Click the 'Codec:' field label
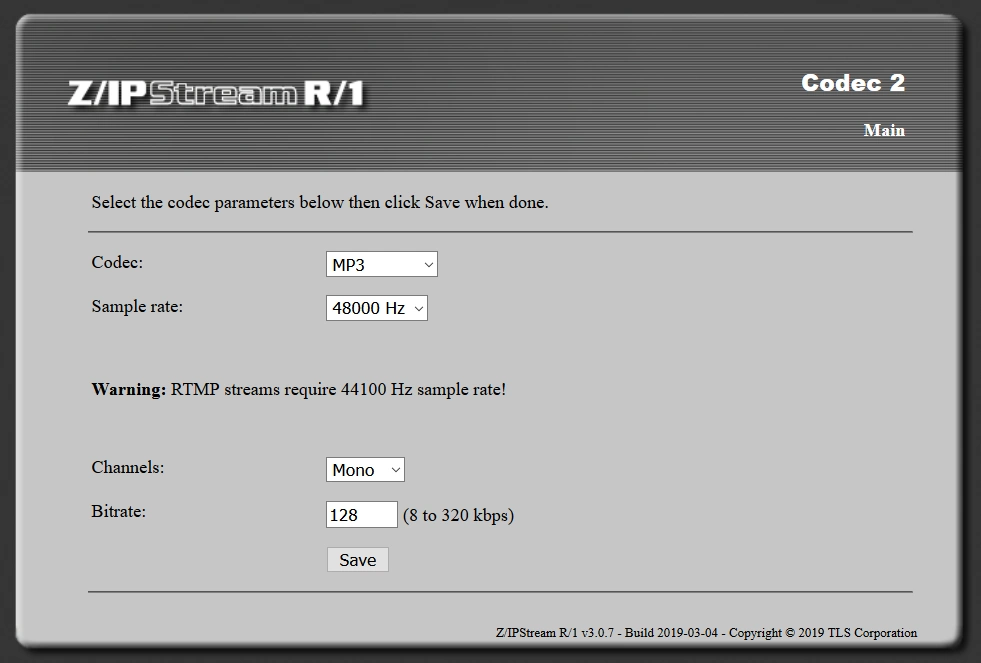 click(117, 262)
